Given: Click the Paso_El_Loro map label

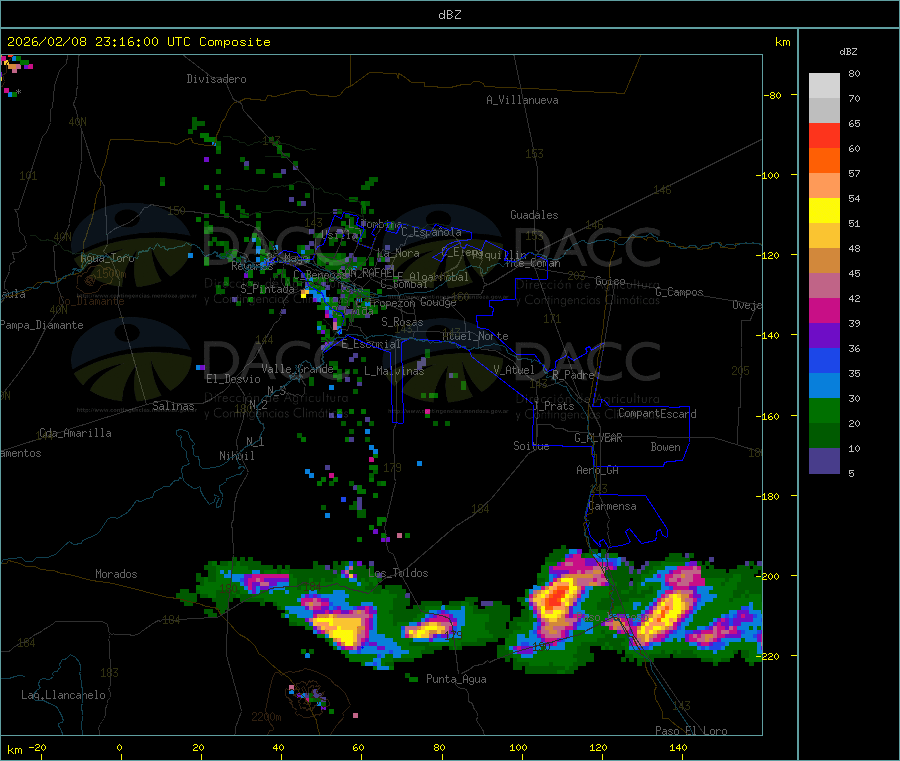Looking at the screenshot, I should [691, 731].
